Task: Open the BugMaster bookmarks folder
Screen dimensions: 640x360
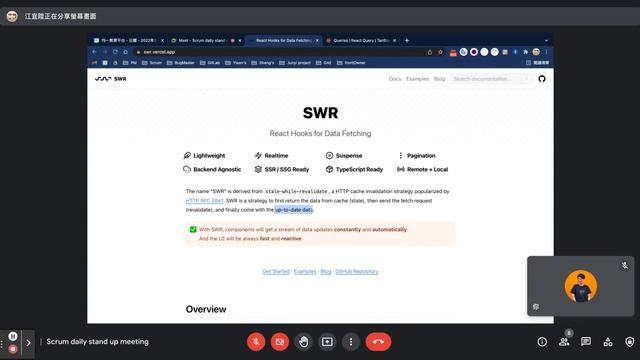Action: point(181,63)
